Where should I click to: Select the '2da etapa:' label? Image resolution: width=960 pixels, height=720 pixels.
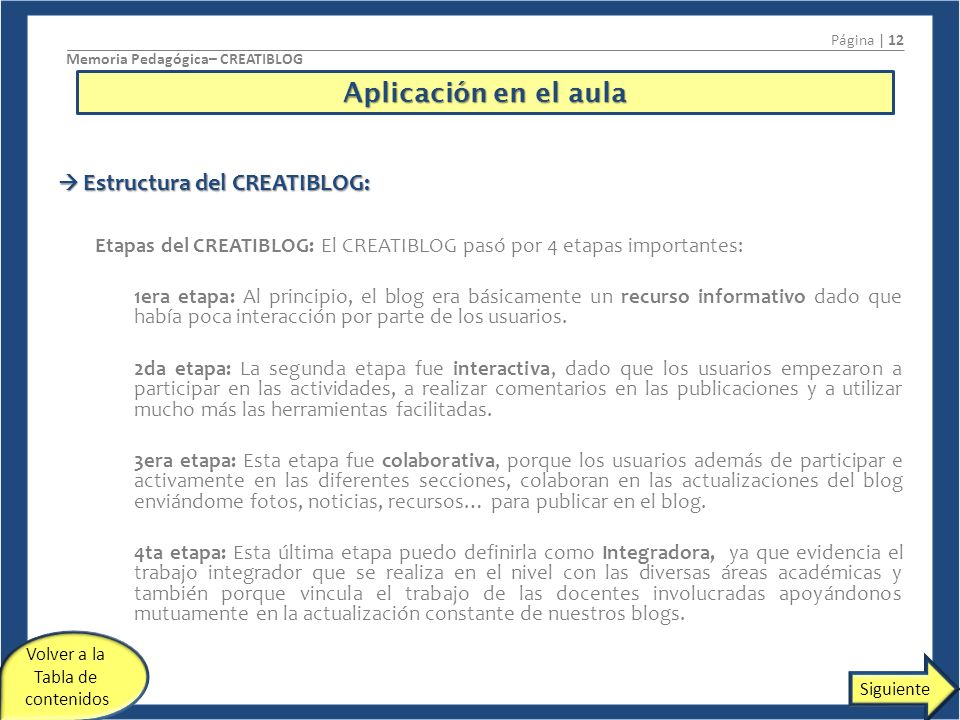[x=182, y=369]
